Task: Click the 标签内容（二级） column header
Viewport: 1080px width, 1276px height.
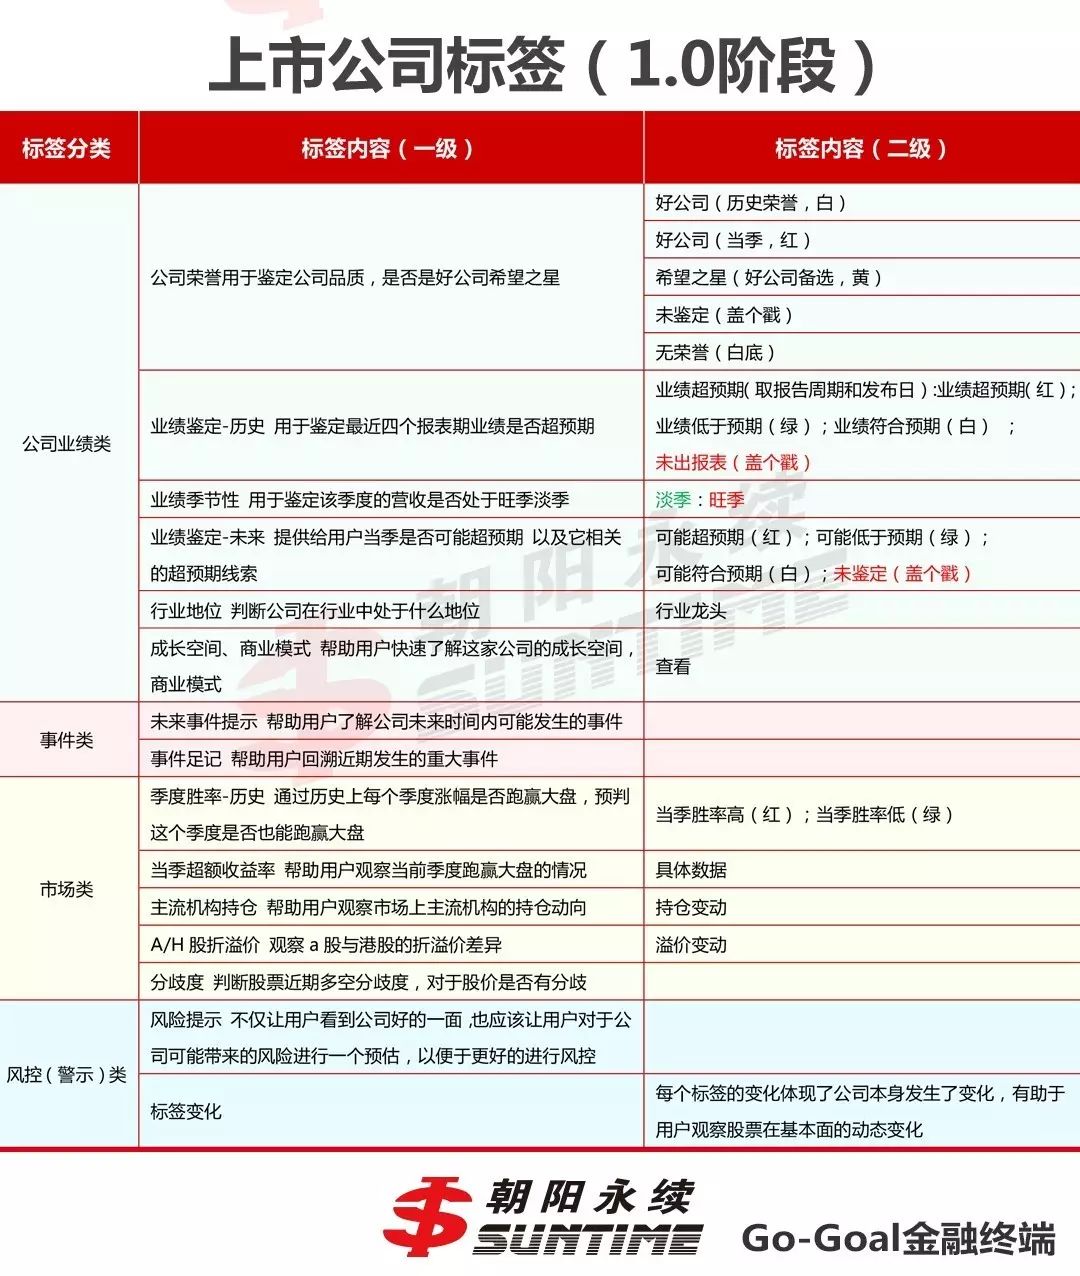Action: point(862,149)
